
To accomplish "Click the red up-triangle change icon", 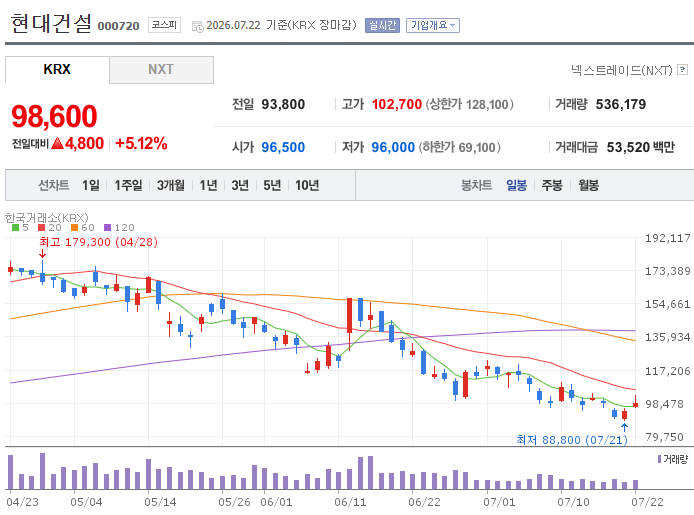I will point(58,143).
